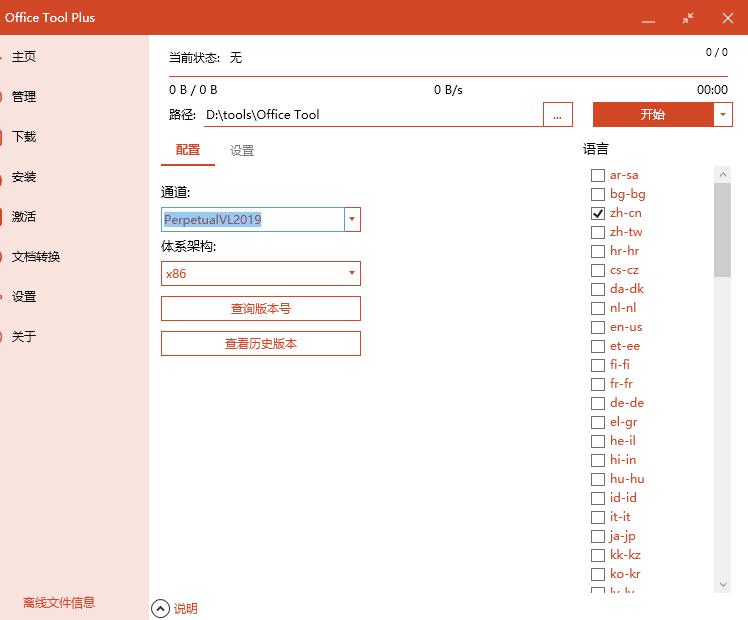
Task: Check the hr-hr language checkbox
Action: [x=598, y=251]
